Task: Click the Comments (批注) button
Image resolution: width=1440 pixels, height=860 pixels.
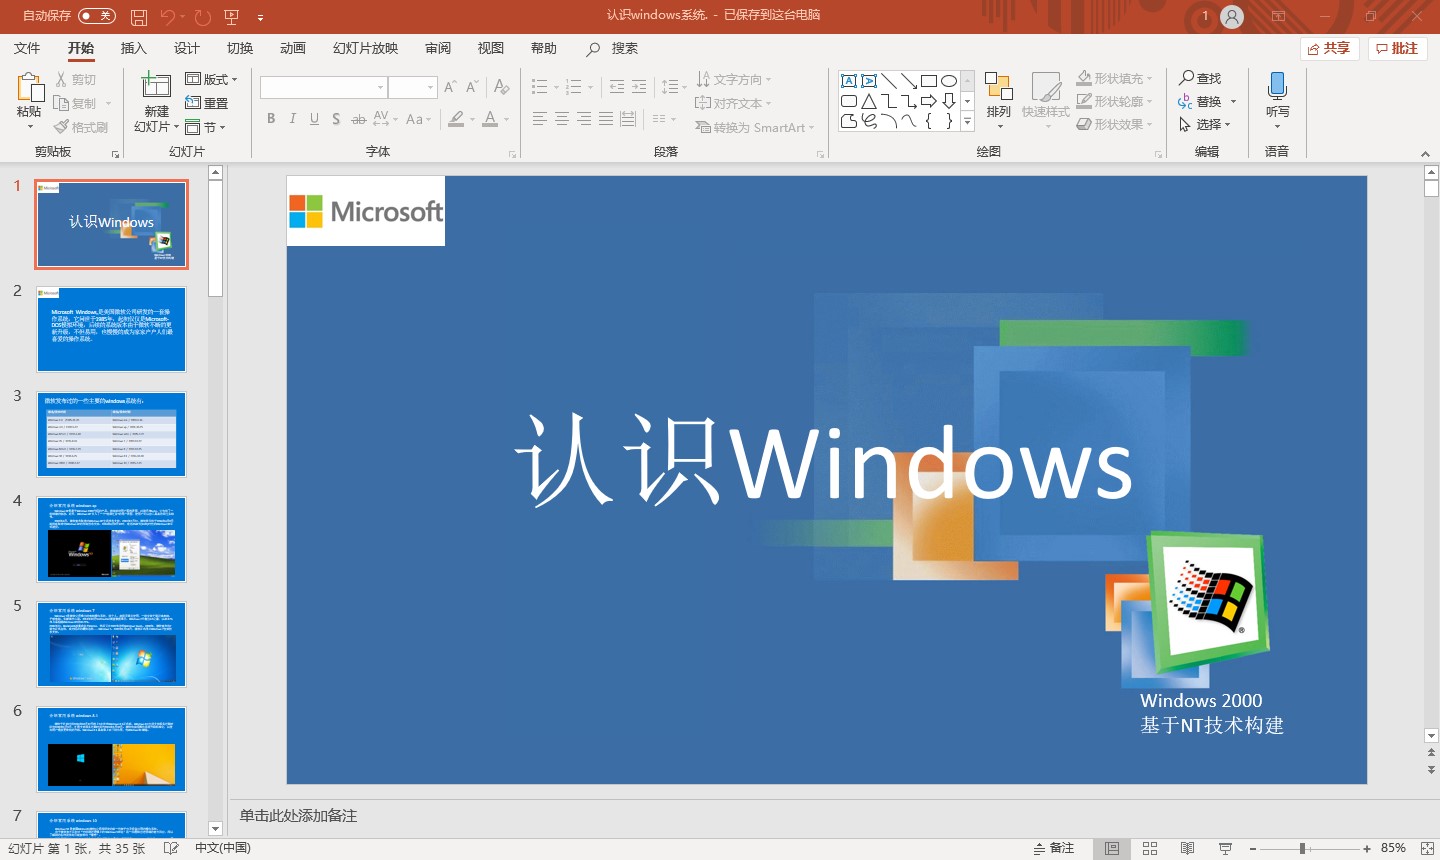Action: coord(1397,48)
